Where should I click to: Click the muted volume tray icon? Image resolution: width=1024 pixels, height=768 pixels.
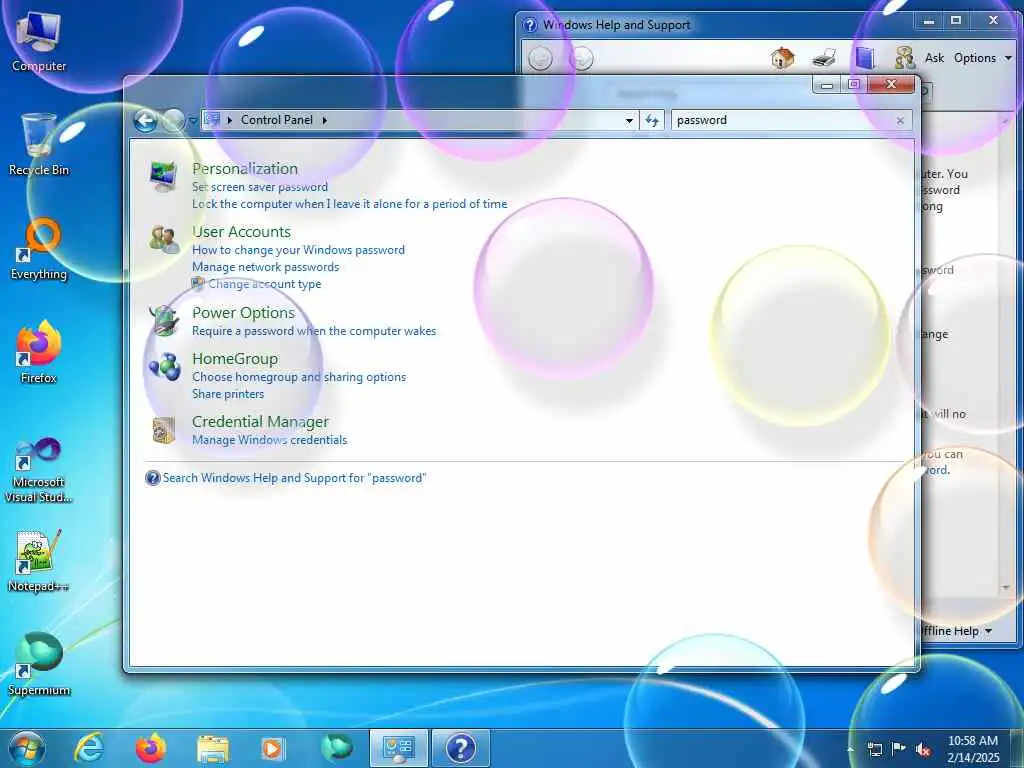pos(923,749)
